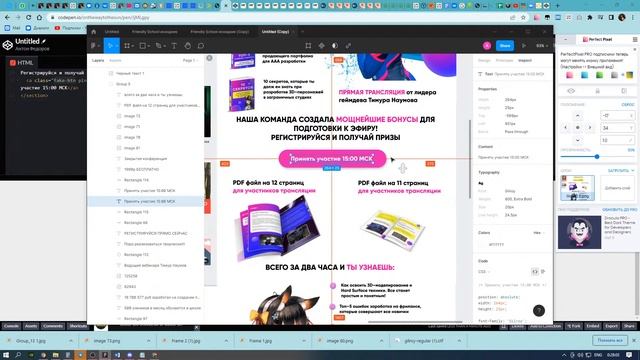Click the invert layer icon in PerfectPixel
This screenshot has height=360, width=640.
pyautogui.click(x=624, y=91)
